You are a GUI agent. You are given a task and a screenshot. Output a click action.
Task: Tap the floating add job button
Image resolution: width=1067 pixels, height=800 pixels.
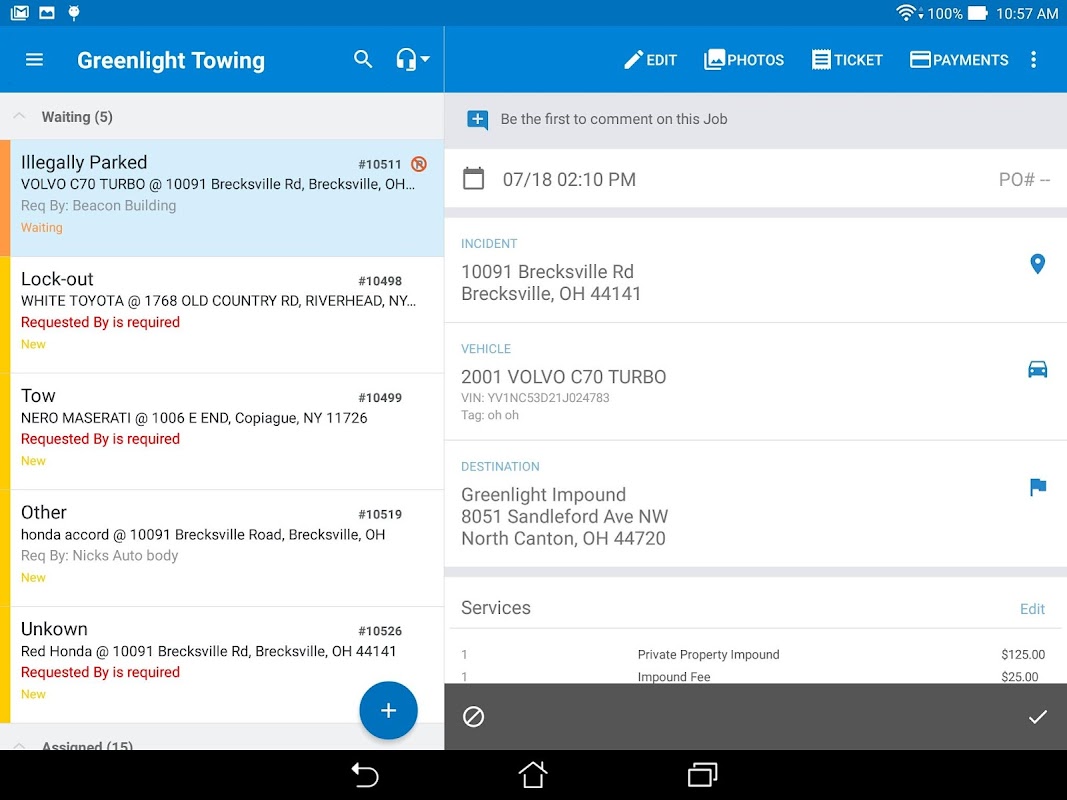click(x=388, y=710)
